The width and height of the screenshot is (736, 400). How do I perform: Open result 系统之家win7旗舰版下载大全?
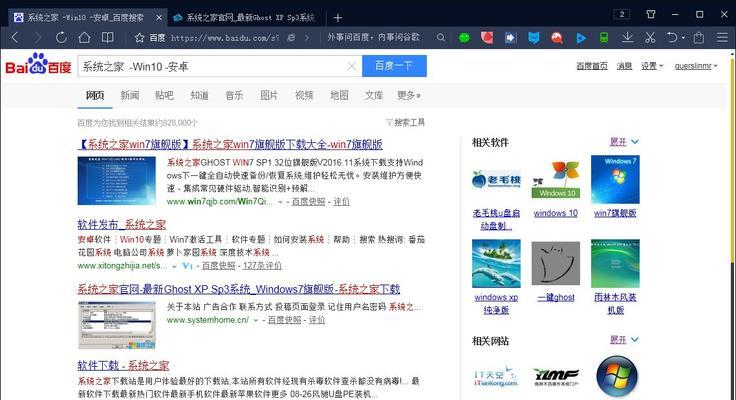click(230, 144)
